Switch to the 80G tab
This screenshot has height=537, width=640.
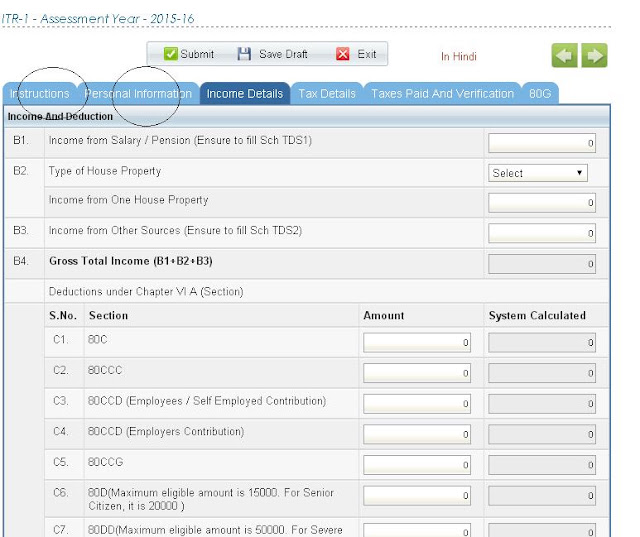point(540,93)
